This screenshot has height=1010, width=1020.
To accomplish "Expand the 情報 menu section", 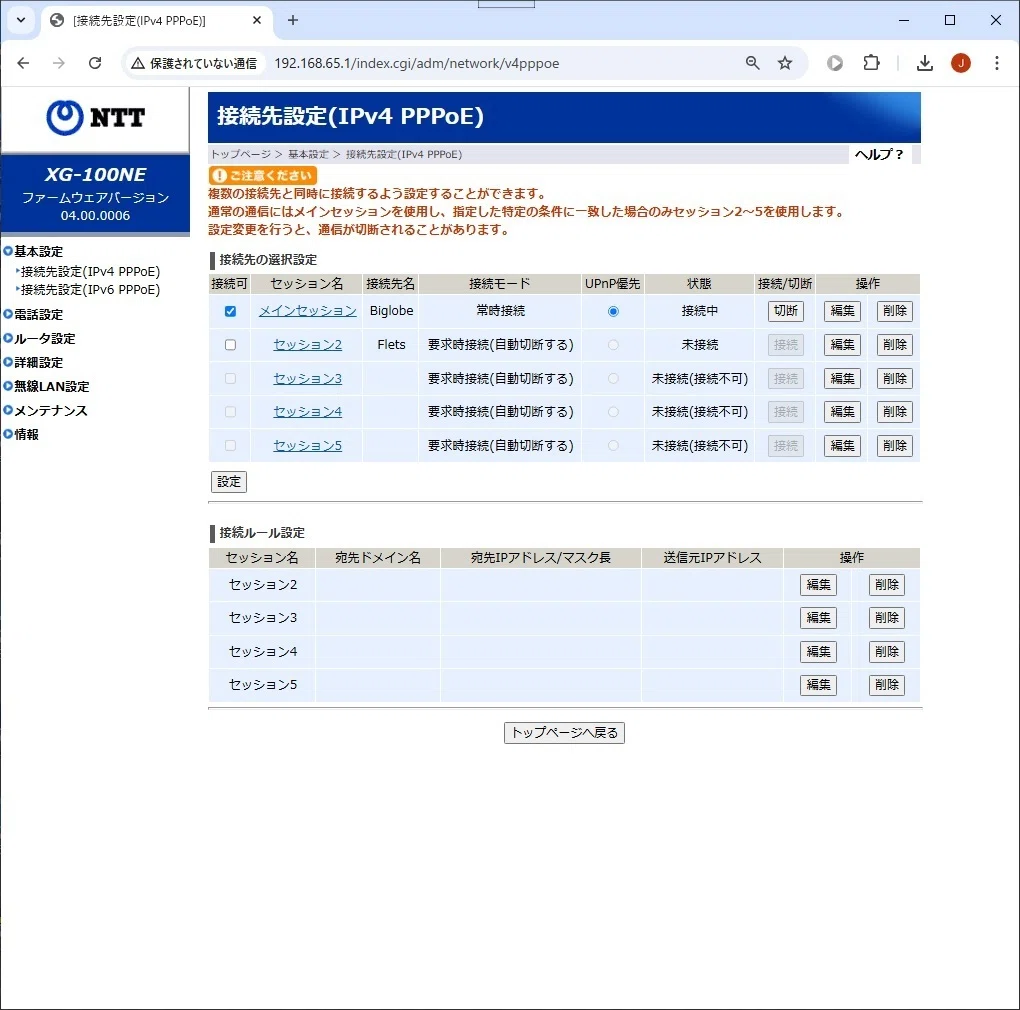I will 21,434.
